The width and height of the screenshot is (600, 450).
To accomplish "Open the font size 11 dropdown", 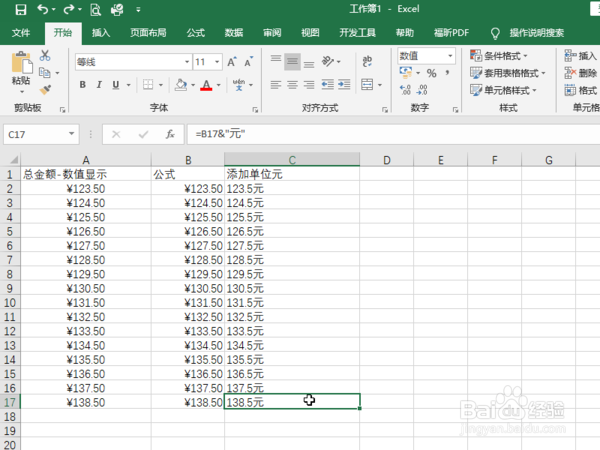I will click(217, 62).
